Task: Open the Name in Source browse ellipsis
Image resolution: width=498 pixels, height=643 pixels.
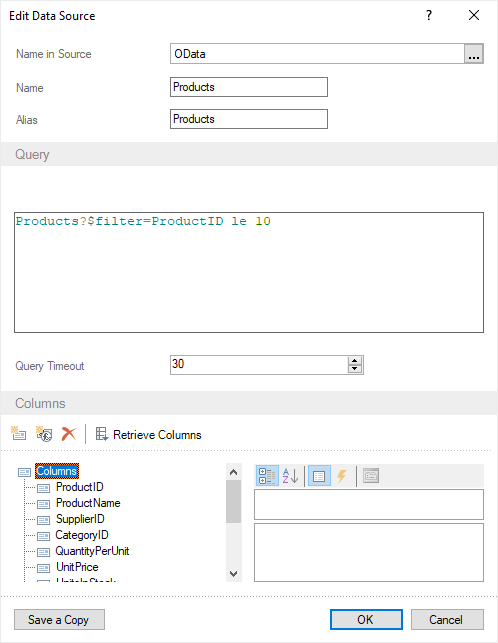Action: pos(474,54)
